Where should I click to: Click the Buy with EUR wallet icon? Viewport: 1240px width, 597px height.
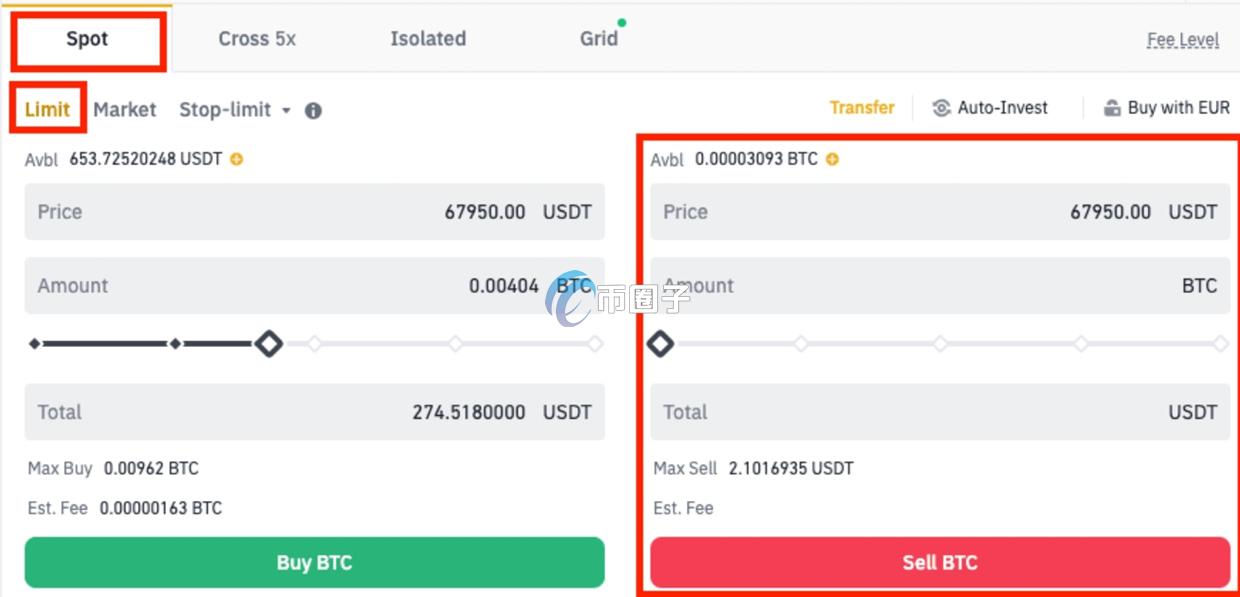1112,108
